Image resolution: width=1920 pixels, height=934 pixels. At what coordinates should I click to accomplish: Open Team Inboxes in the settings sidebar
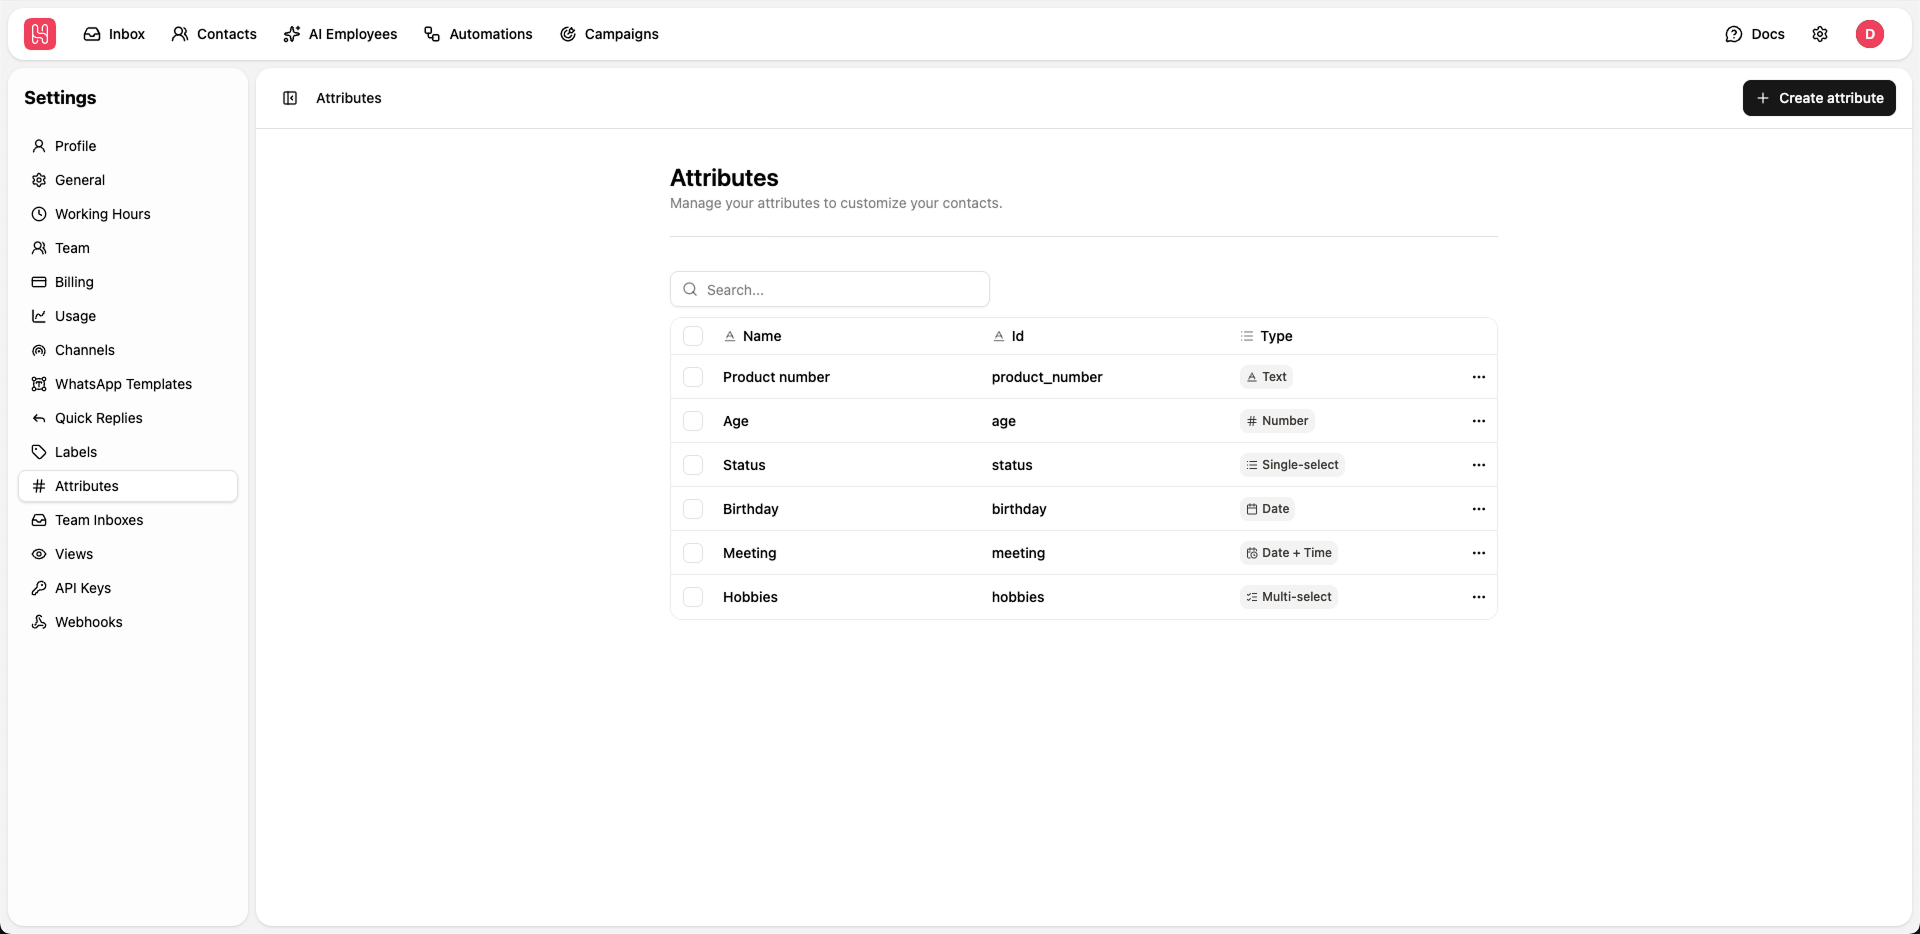click(99, 520)
